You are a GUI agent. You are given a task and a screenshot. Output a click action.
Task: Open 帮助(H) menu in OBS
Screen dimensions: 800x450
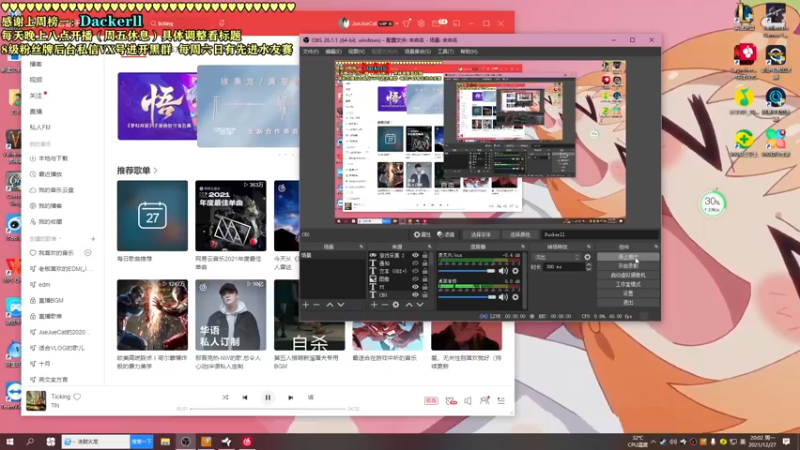[x=469, y=52]
